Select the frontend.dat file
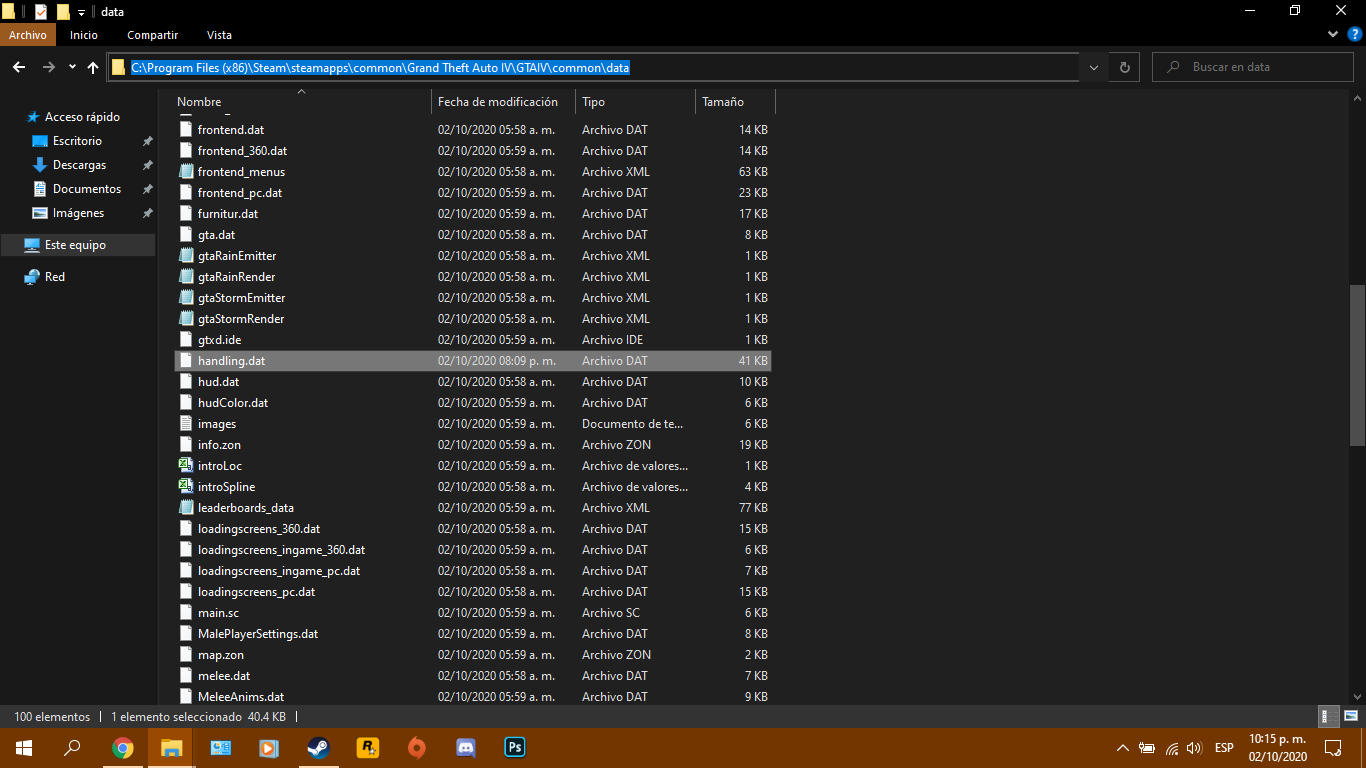 pos(473,130)
